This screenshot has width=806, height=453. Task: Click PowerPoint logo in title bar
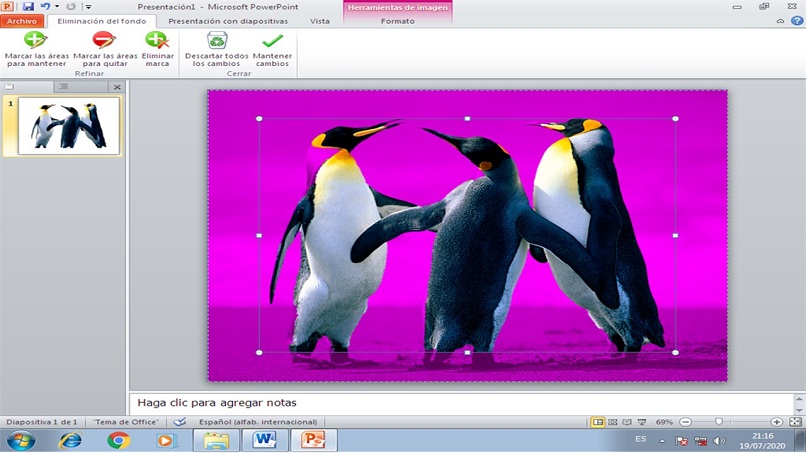8,7
